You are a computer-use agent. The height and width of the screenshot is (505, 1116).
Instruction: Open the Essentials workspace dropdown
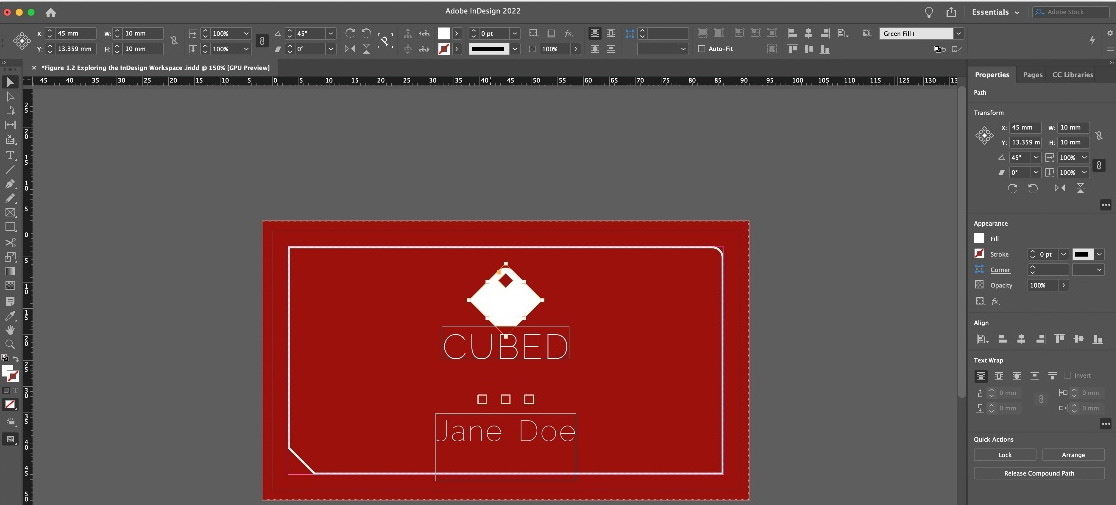996,13
